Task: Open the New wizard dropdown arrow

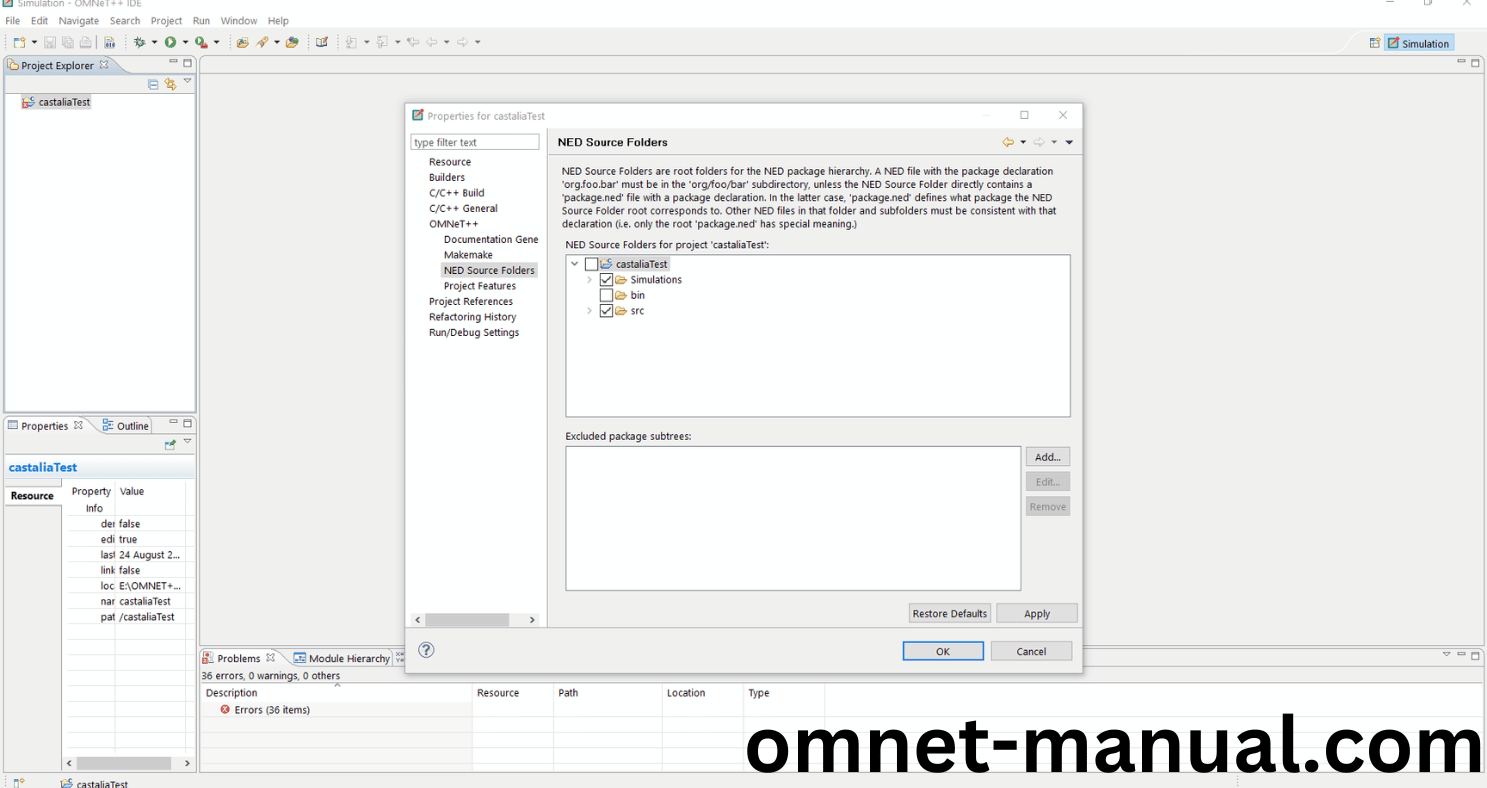Action: [x=34, y=42]
